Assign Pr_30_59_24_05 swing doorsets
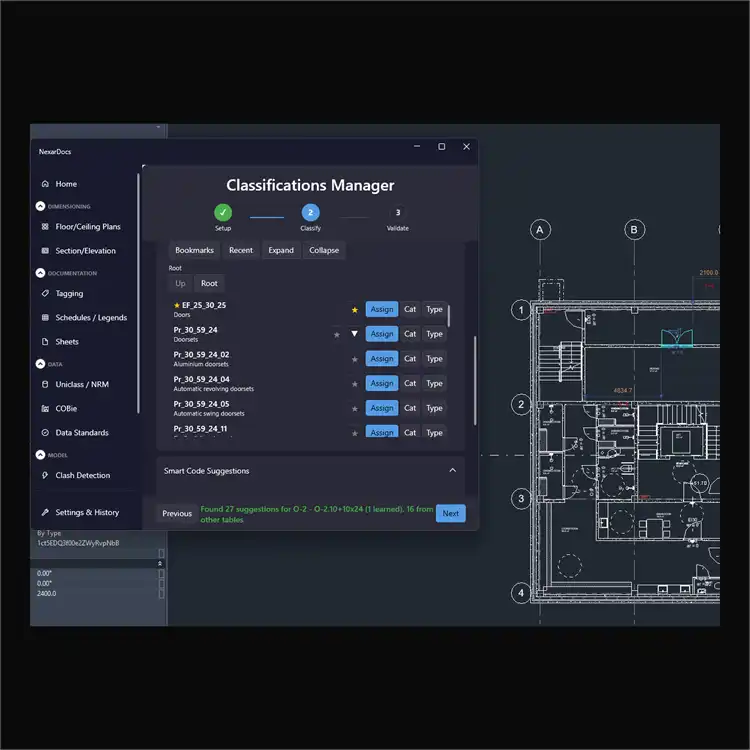This screenshot has height=750, width=750. pos(382,408)
